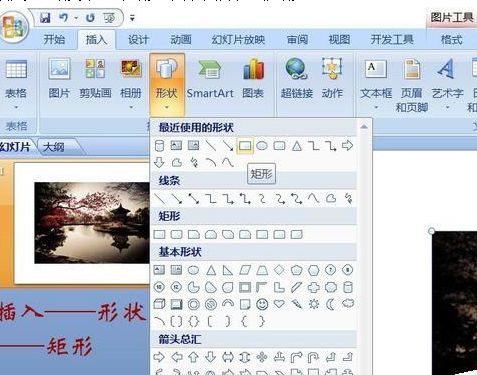
Task: Open the 相册 photo album dropdown
Action: 131,84
